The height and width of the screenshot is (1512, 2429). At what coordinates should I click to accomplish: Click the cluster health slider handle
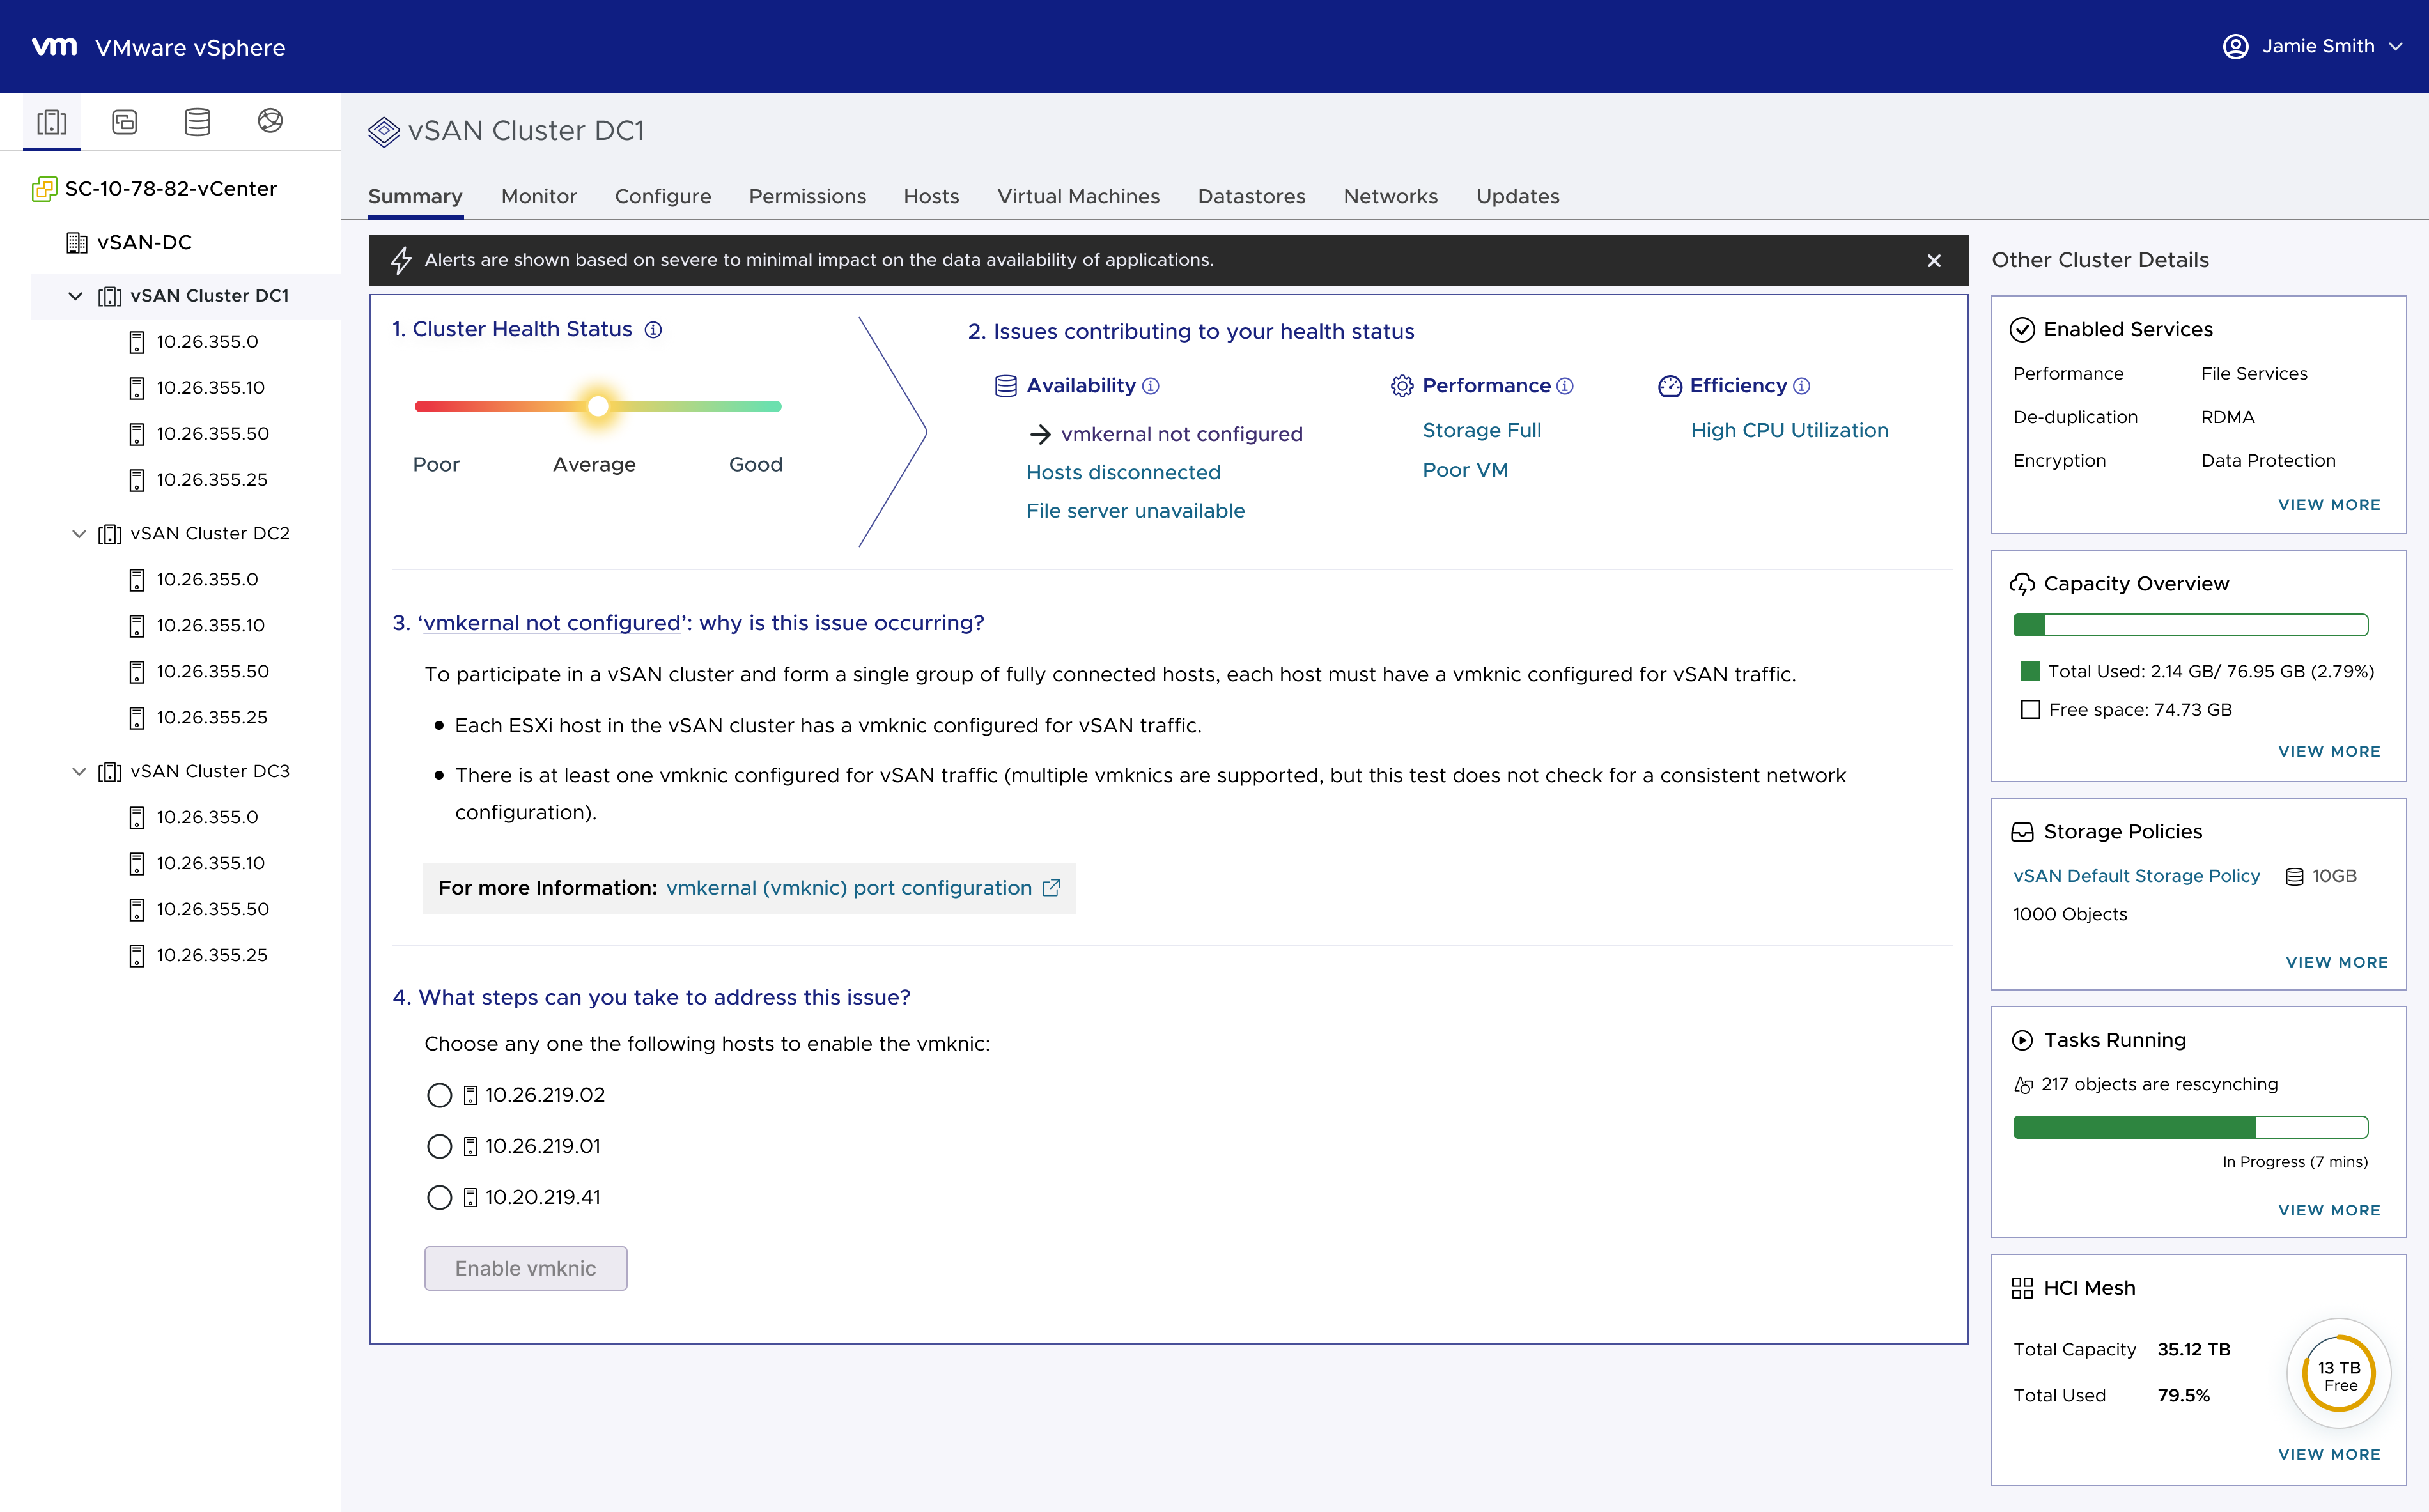[x=598, y=406]
